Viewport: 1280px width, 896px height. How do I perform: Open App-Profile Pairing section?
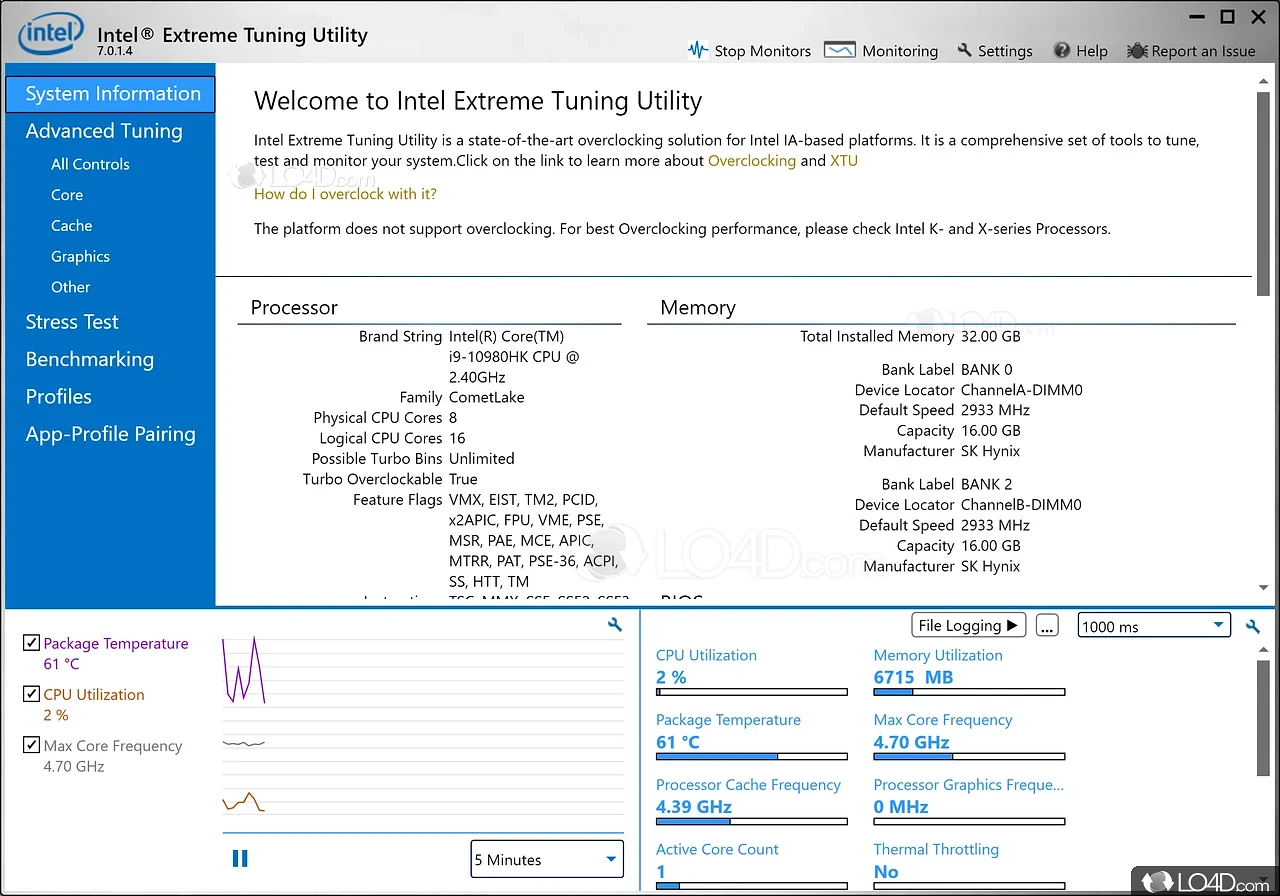pos(110,434)
